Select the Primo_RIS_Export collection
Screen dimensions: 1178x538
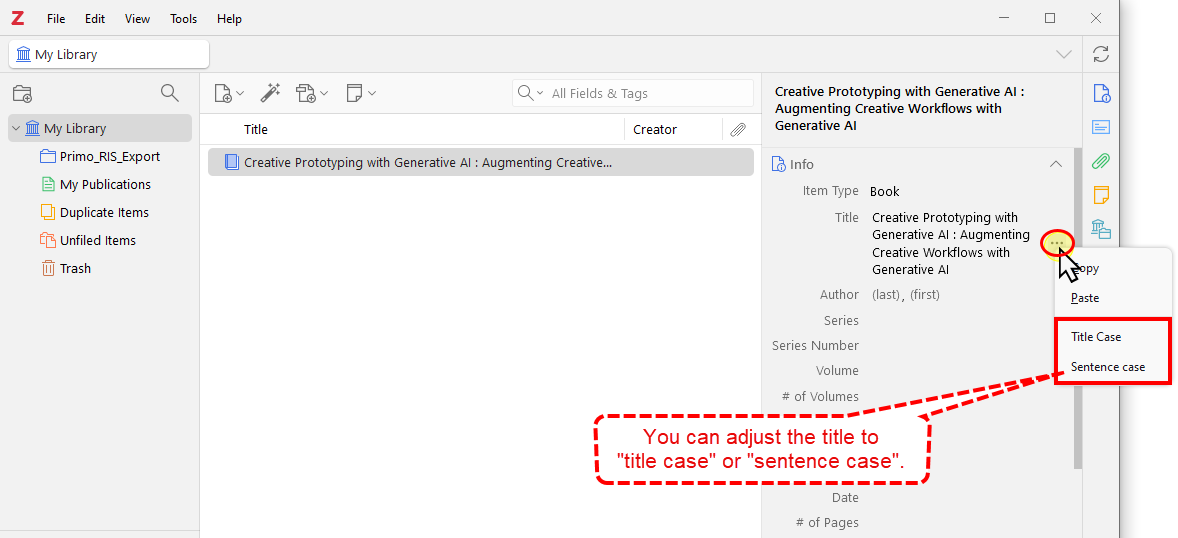tap(109, 157)
